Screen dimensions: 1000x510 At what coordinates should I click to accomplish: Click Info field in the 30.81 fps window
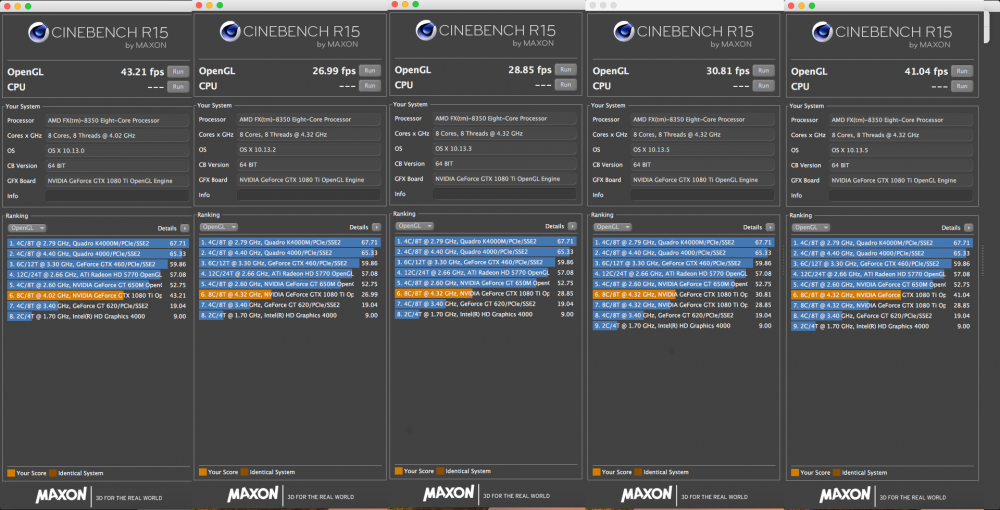(702, 195)
